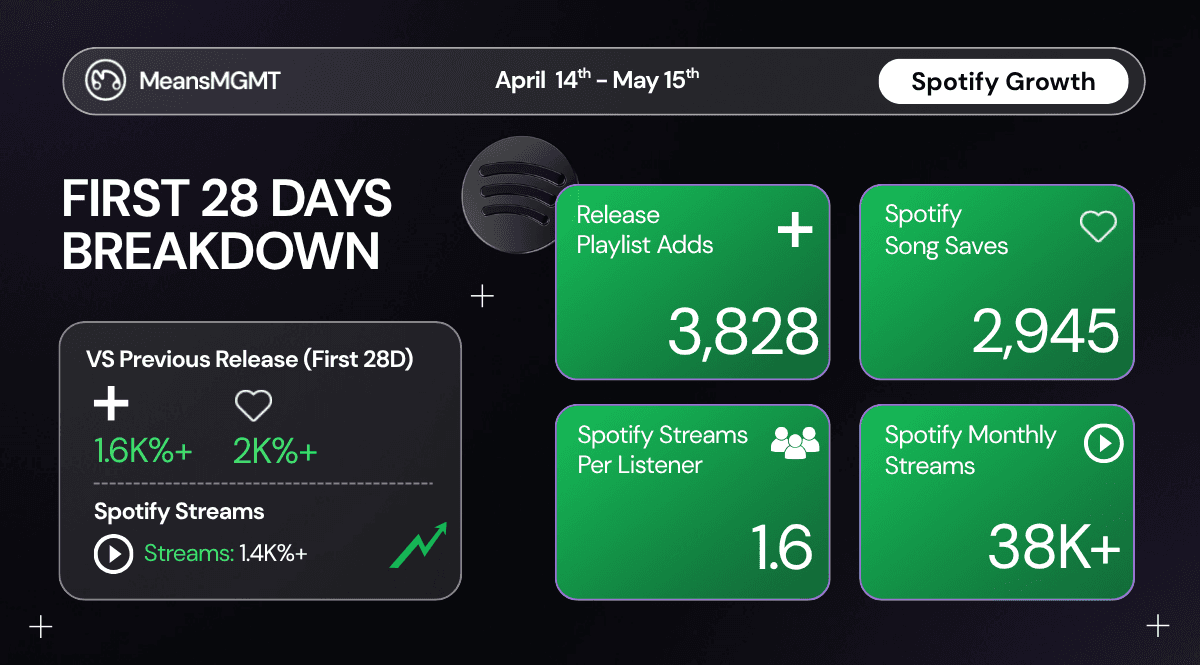
Task: Click the 3,828 playlist adds value
Action: coord(743,331)
